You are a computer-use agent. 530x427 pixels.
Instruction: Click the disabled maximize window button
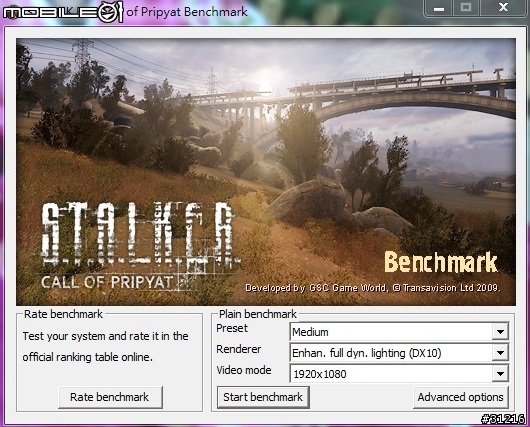[x=466, y=8]
